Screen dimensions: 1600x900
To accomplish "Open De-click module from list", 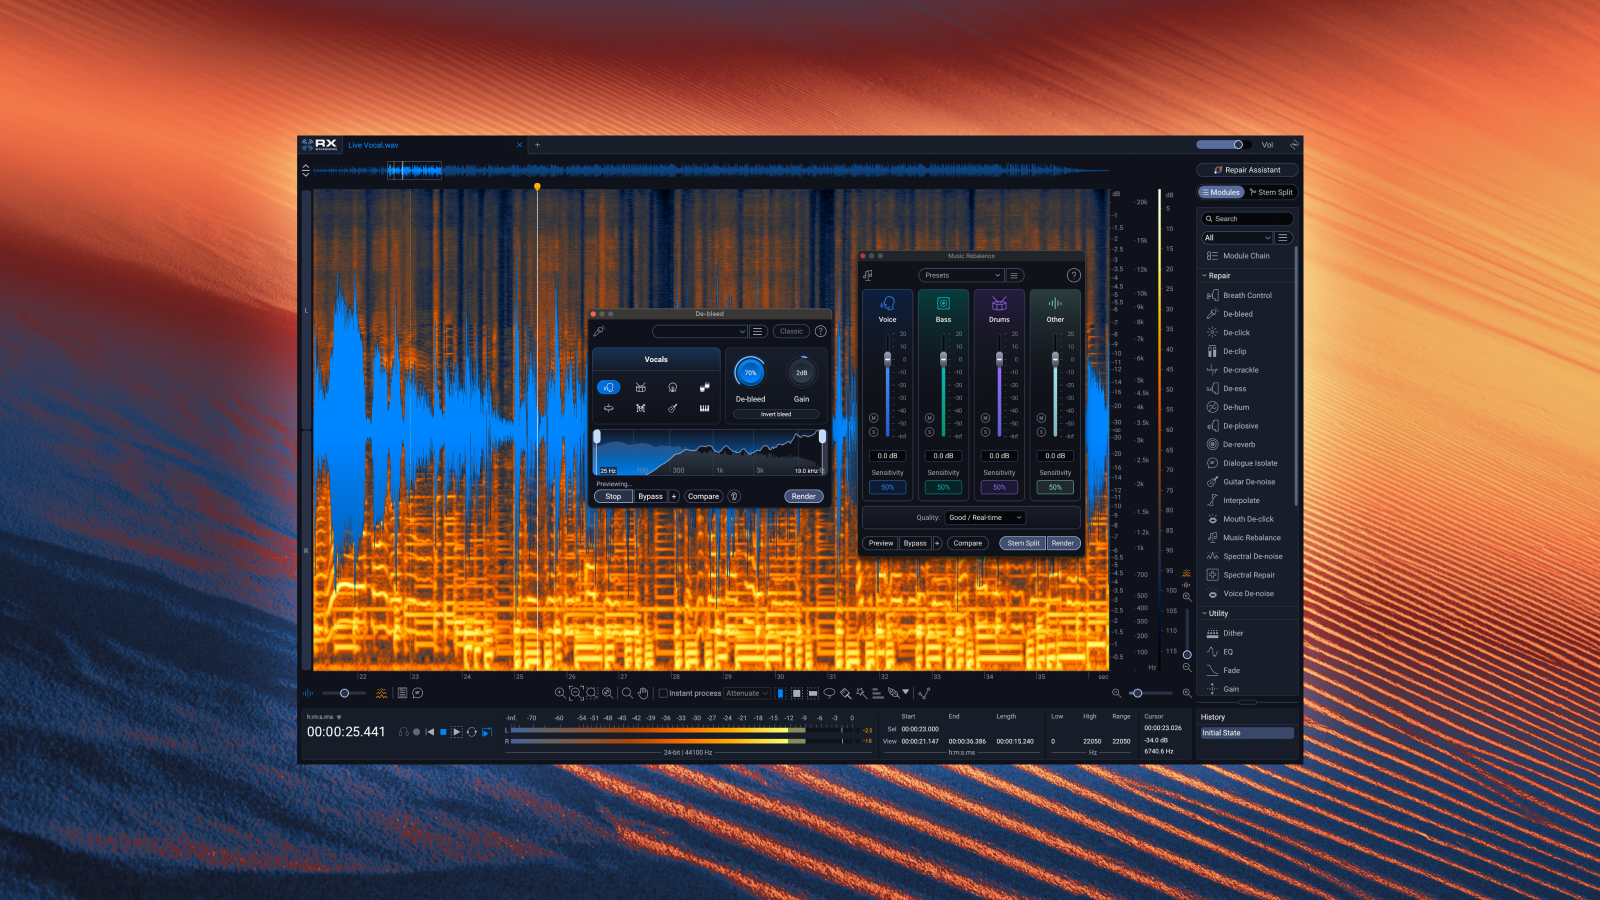I will point(1236,332).
